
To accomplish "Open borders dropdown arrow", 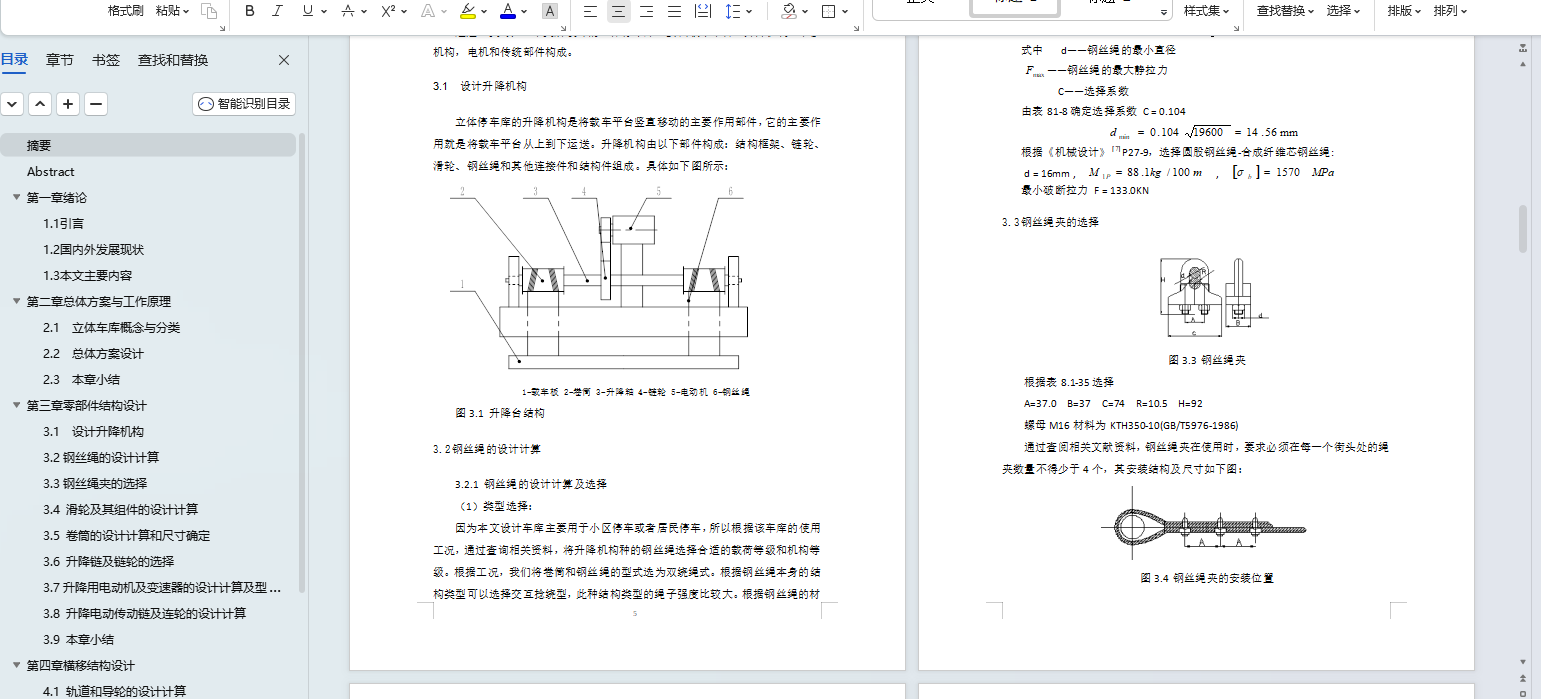I will 846,11.
